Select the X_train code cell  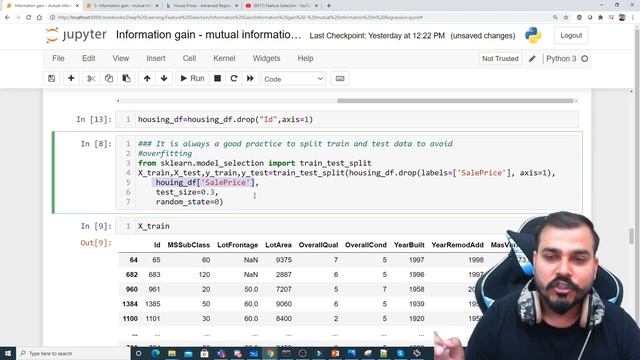tap(347, 226)
